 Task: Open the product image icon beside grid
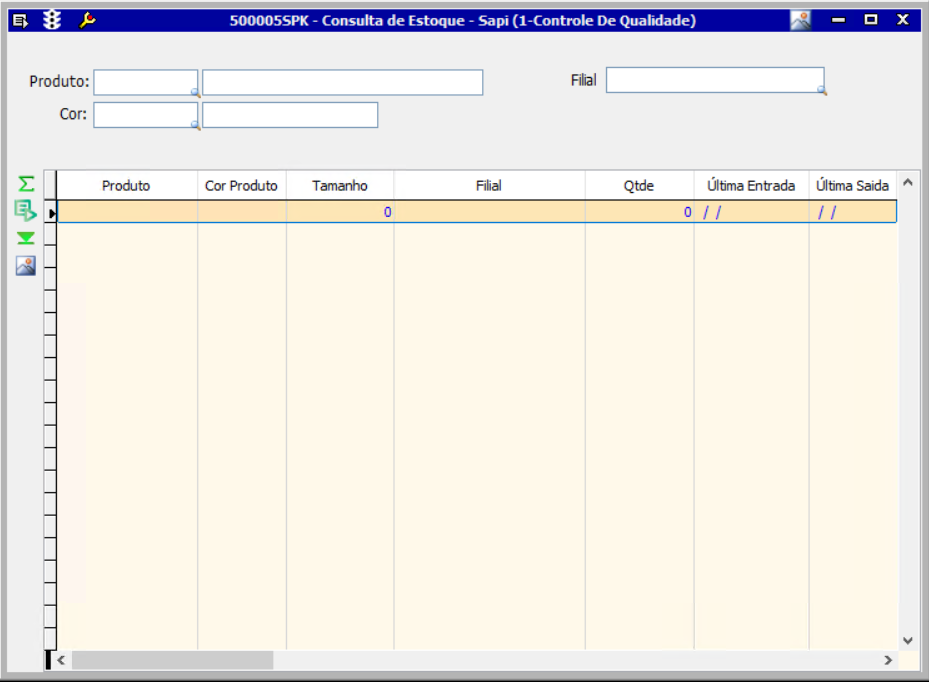25,265
